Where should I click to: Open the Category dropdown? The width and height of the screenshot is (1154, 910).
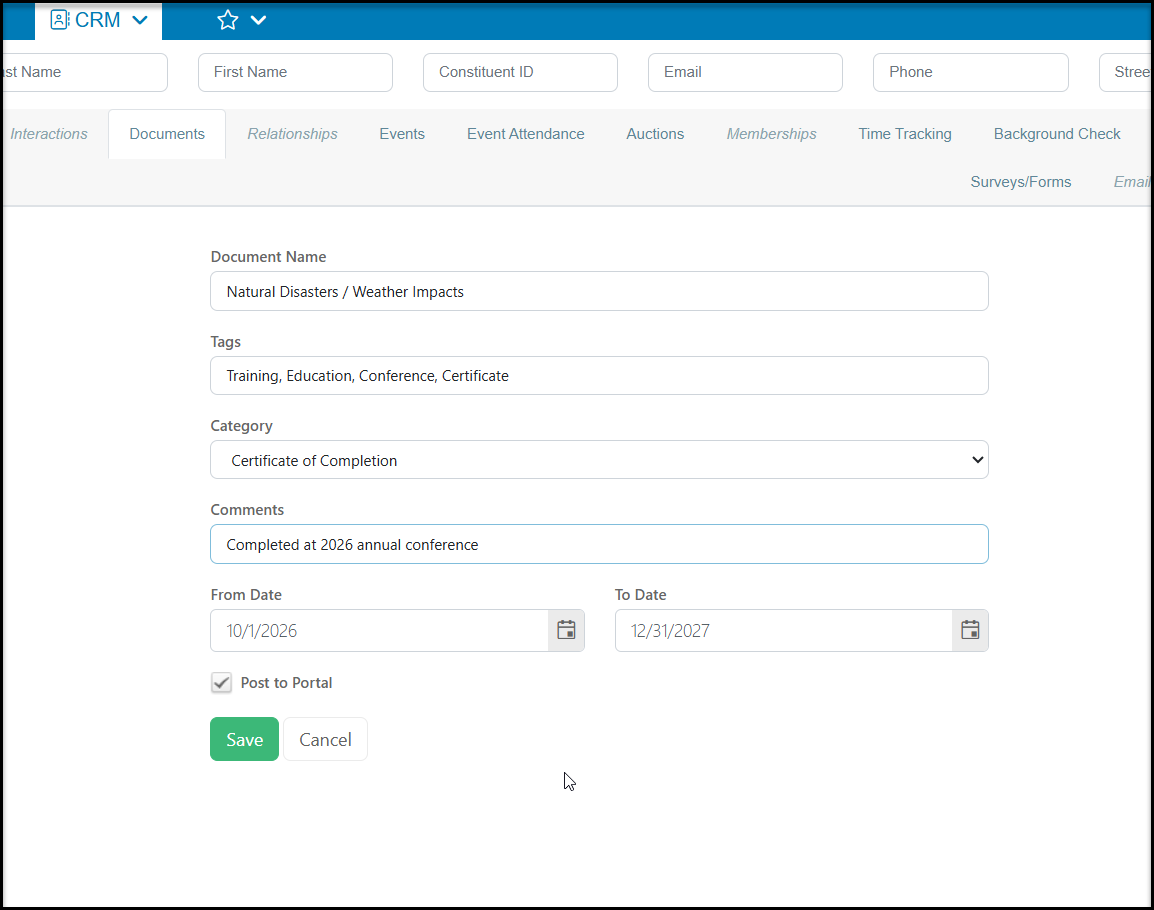click(x=599, y=460)
